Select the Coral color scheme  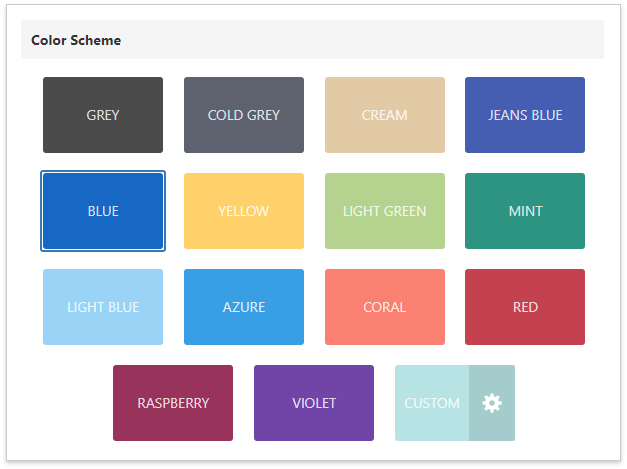[385, 307]
